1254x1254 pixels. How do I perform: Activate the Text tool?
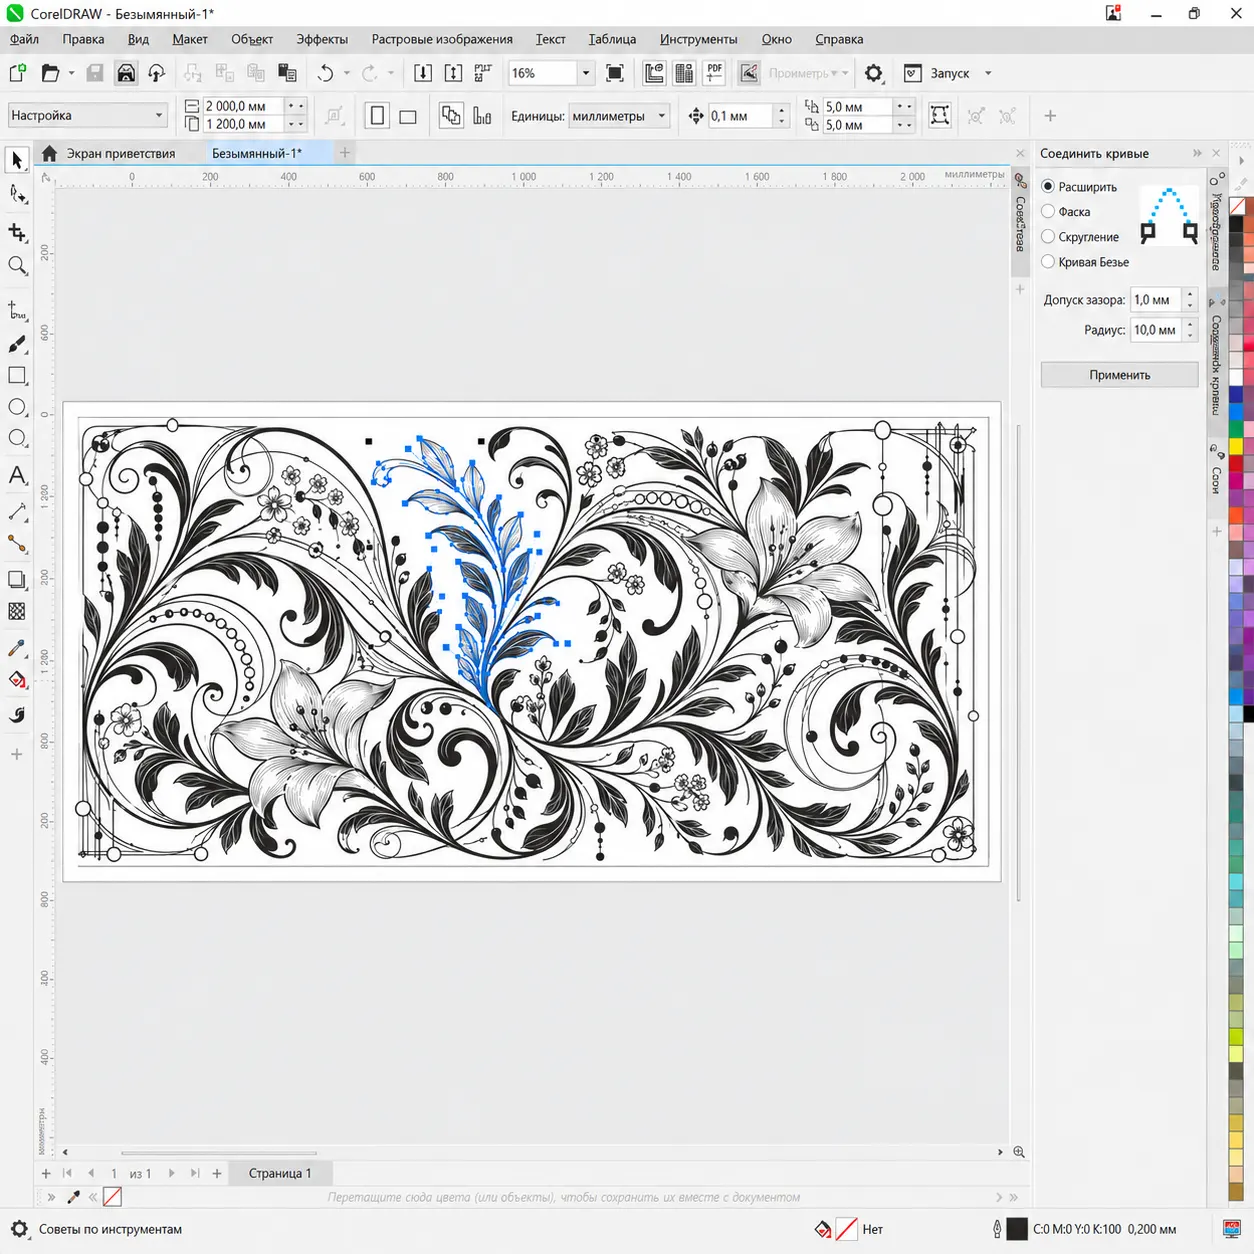pos(17,476)
